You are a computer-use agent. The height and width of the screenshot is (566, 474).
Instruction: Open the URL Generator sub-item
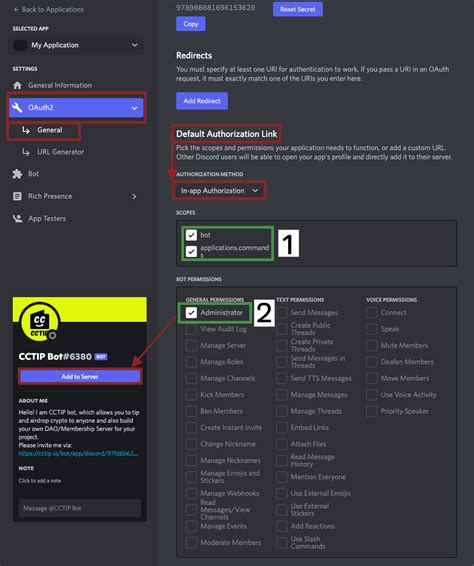(x=60, y=152)
